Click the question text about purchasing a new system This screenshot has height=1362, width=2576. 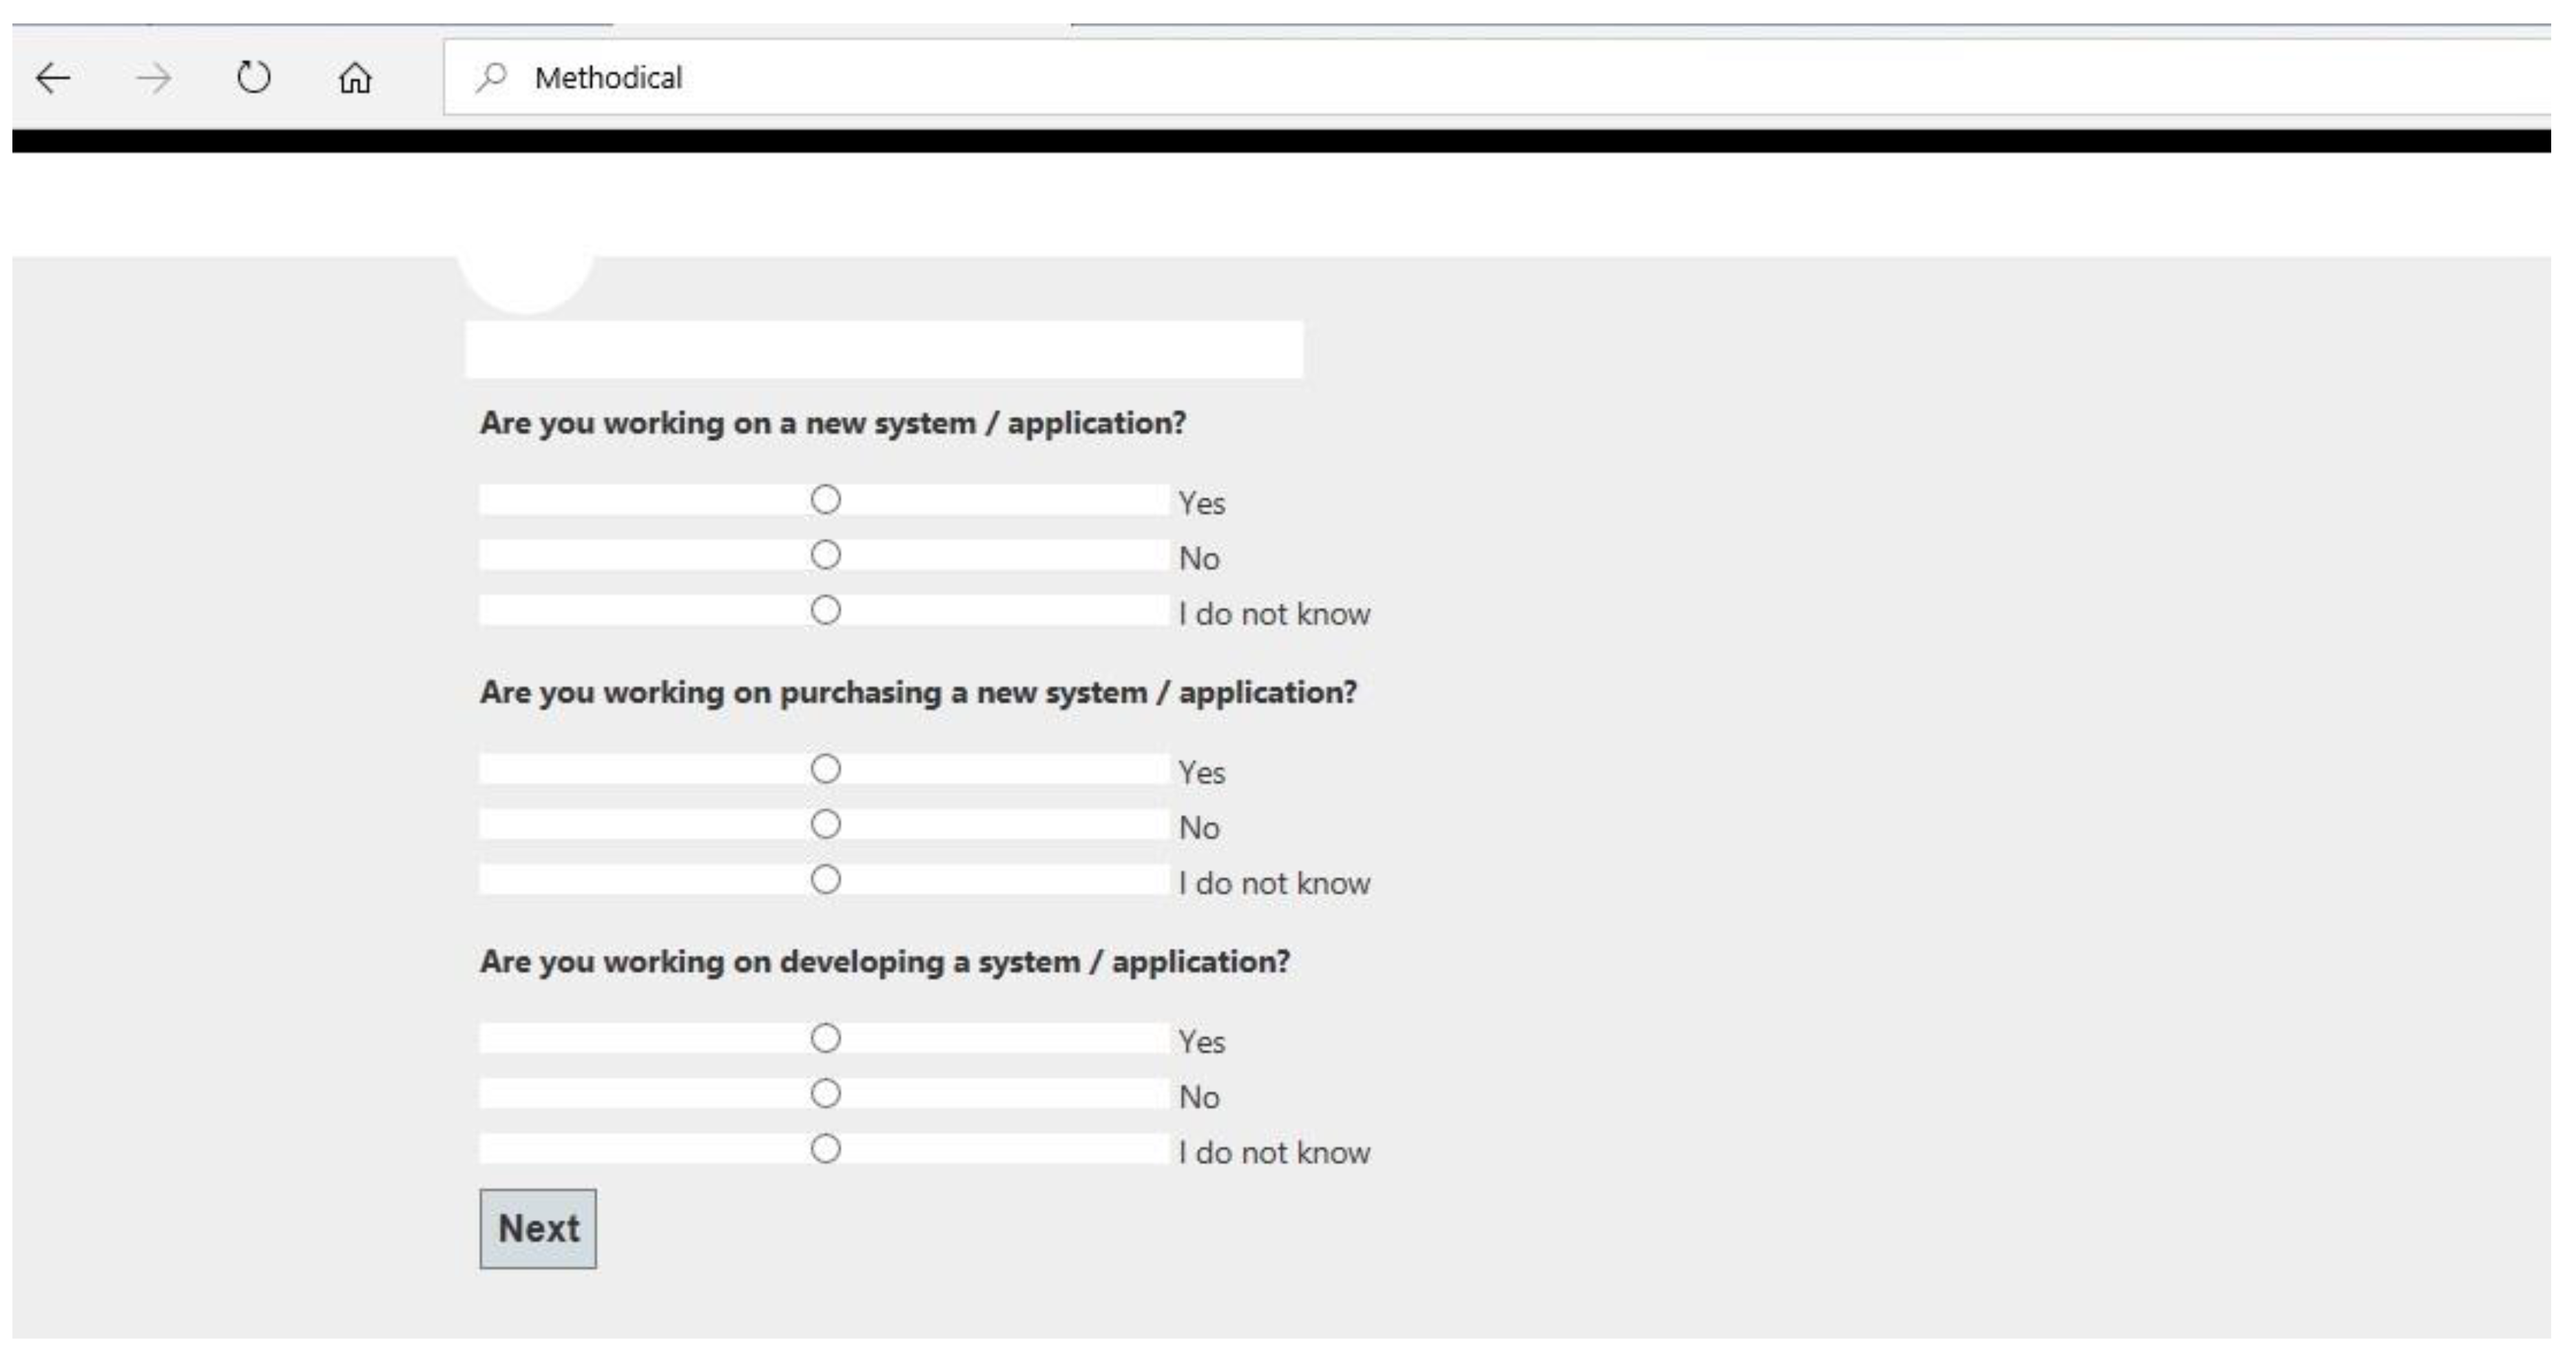coord(918,692)
